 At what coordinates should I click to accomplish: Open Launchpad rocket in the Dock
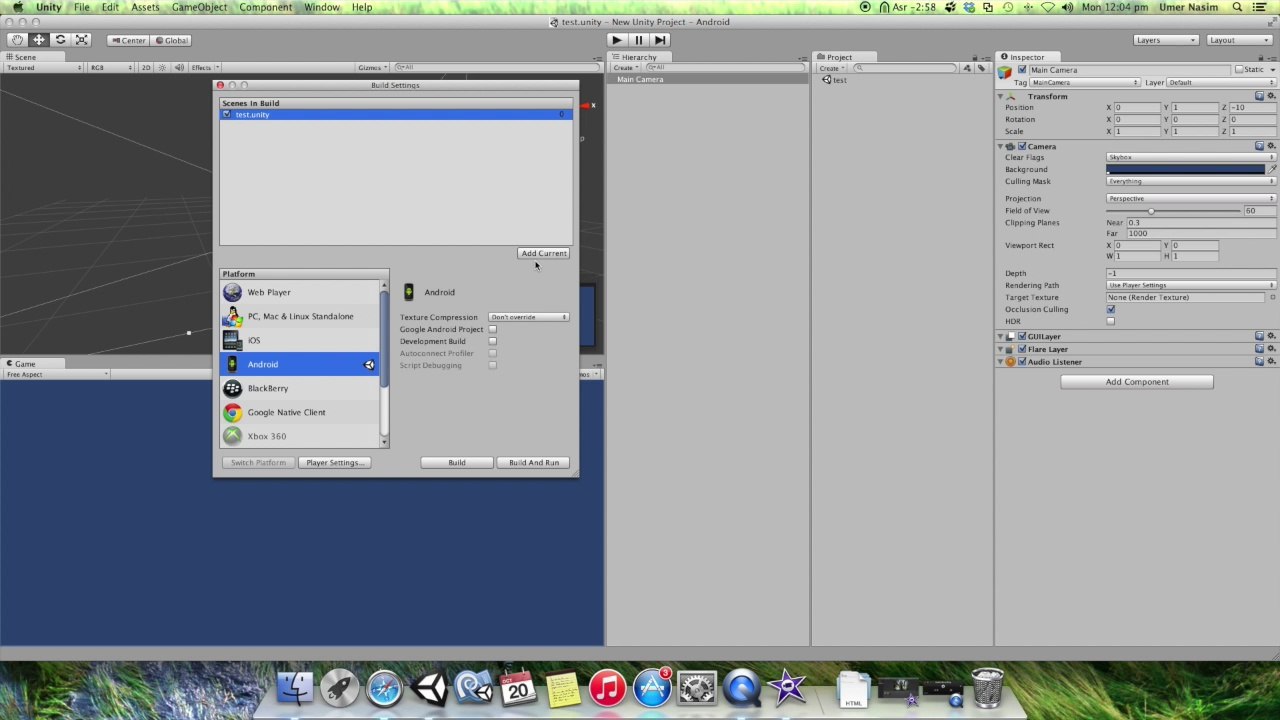tap(339, 688)
